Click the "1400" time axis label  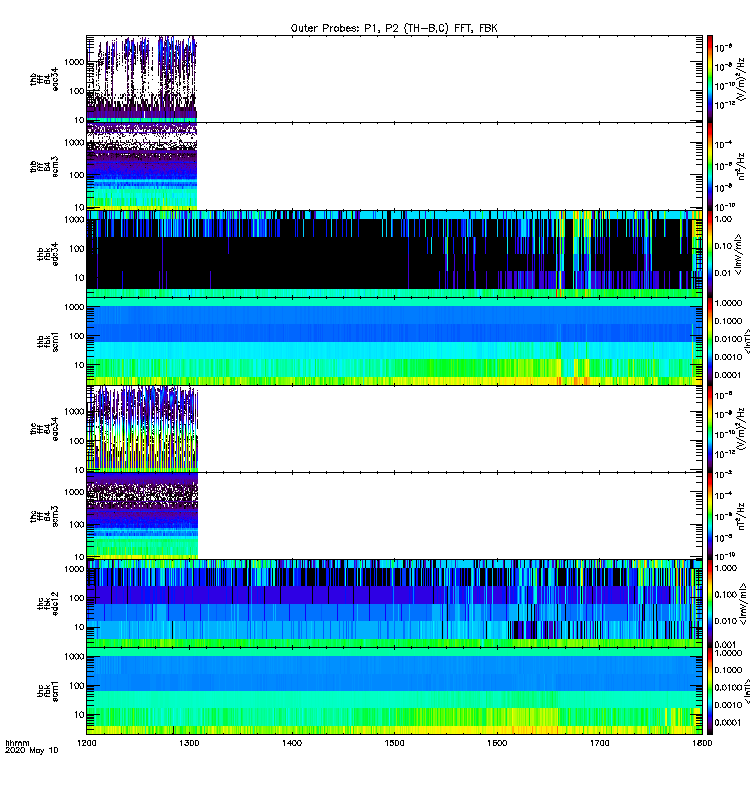(292, 743)
